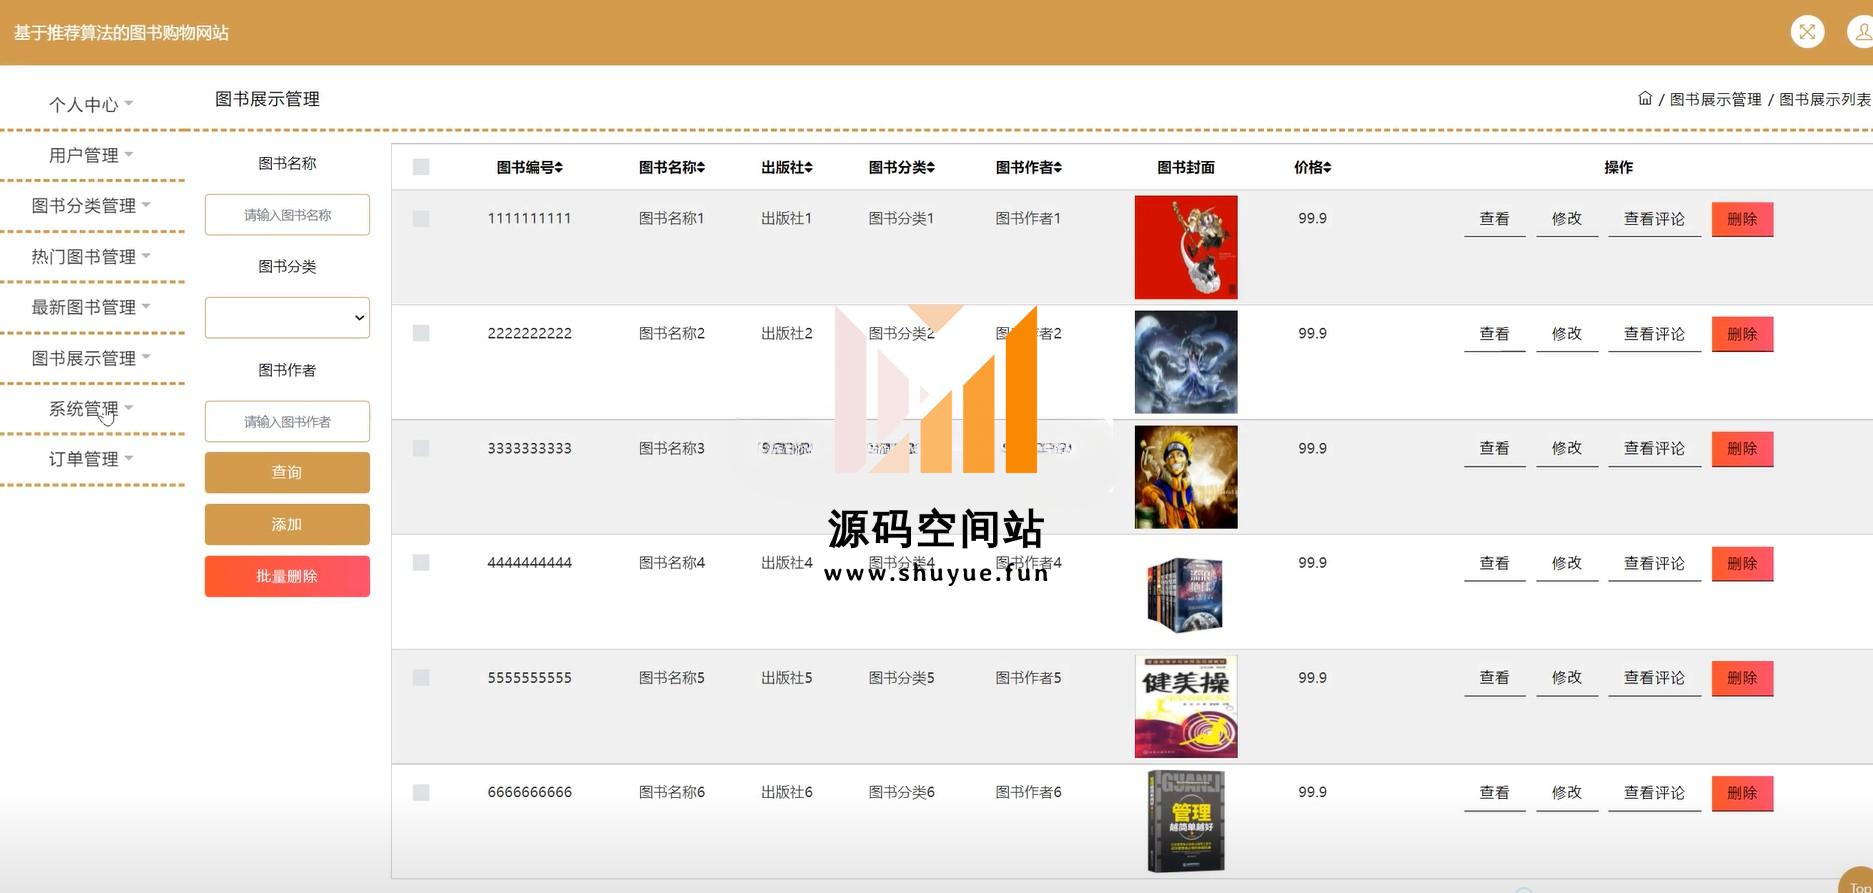The image size is (1873, 893).
Task: Check row 2222222222 checkbox
Action: click(x=421, y=333)
